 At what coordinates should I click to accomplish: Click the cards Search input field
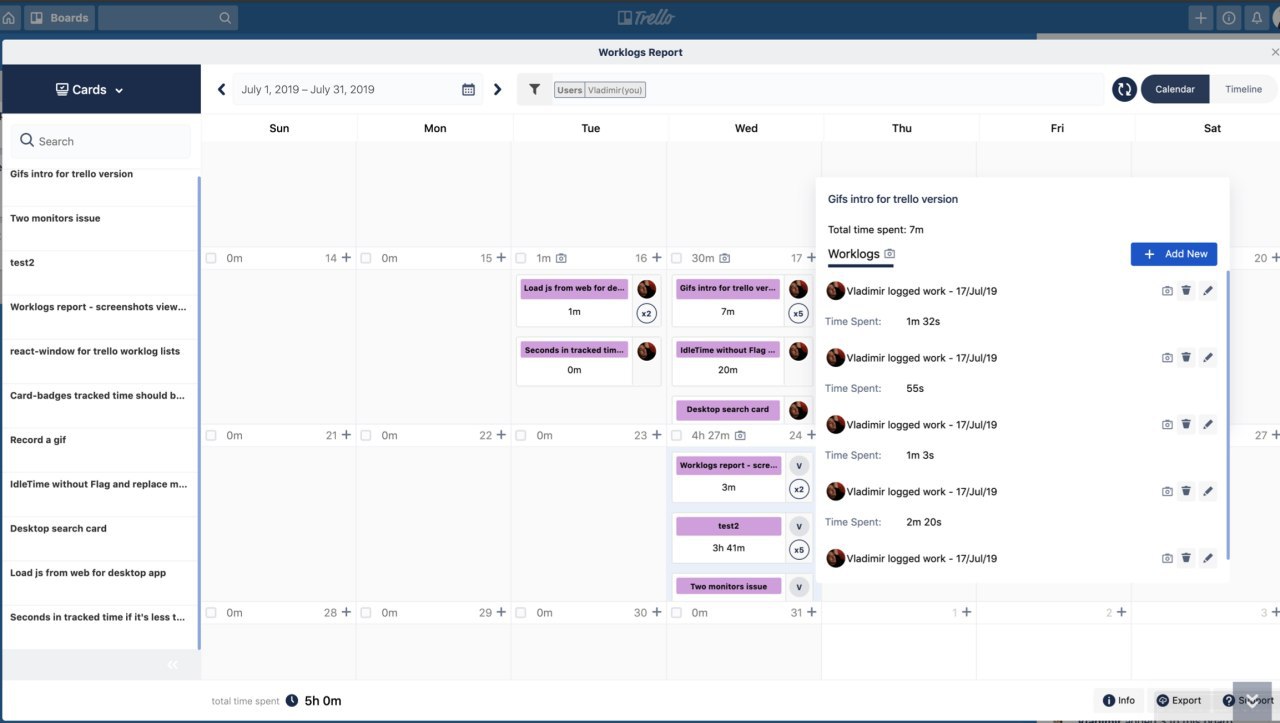pos(101,141)
